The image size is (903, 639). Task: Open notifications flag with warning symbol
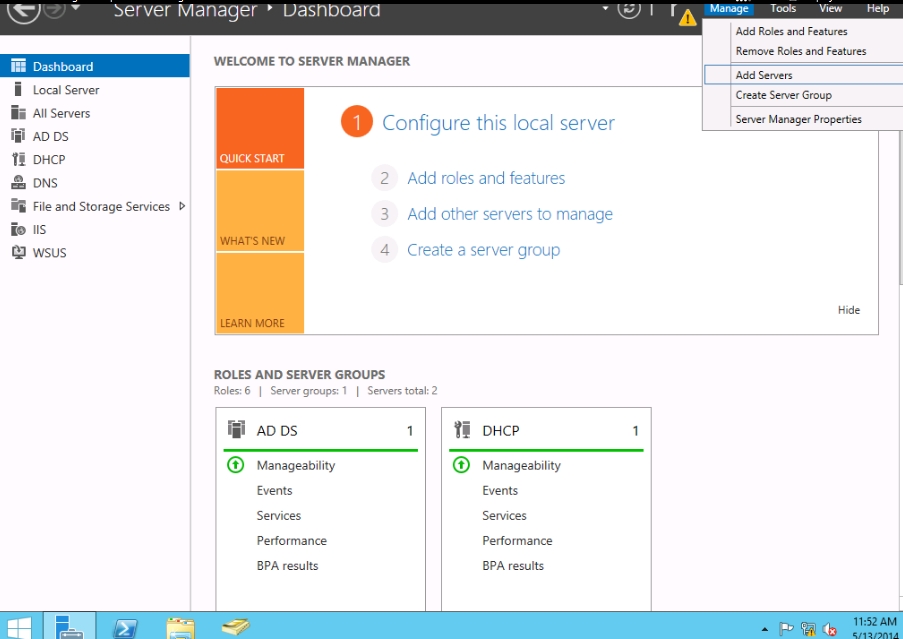pyautogui.click(x=682, y=14)
